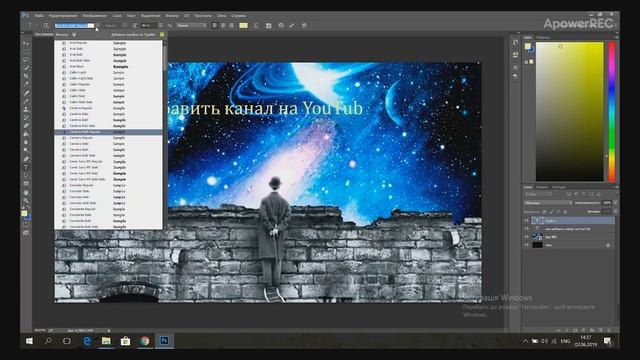
Task: Select the Rectangular Marquee tool
Action: tap(27, 52)
